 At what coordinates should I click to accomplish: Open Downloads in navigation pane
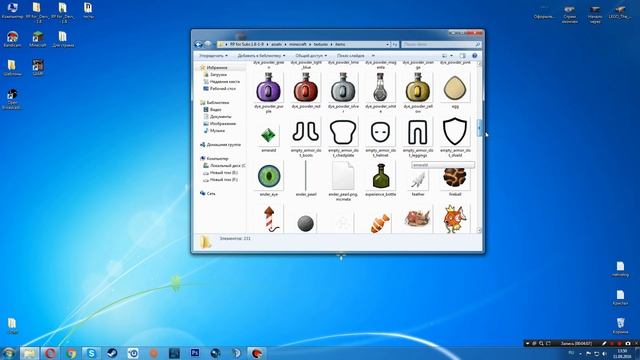pyautogui.click(x=218, y=75)
